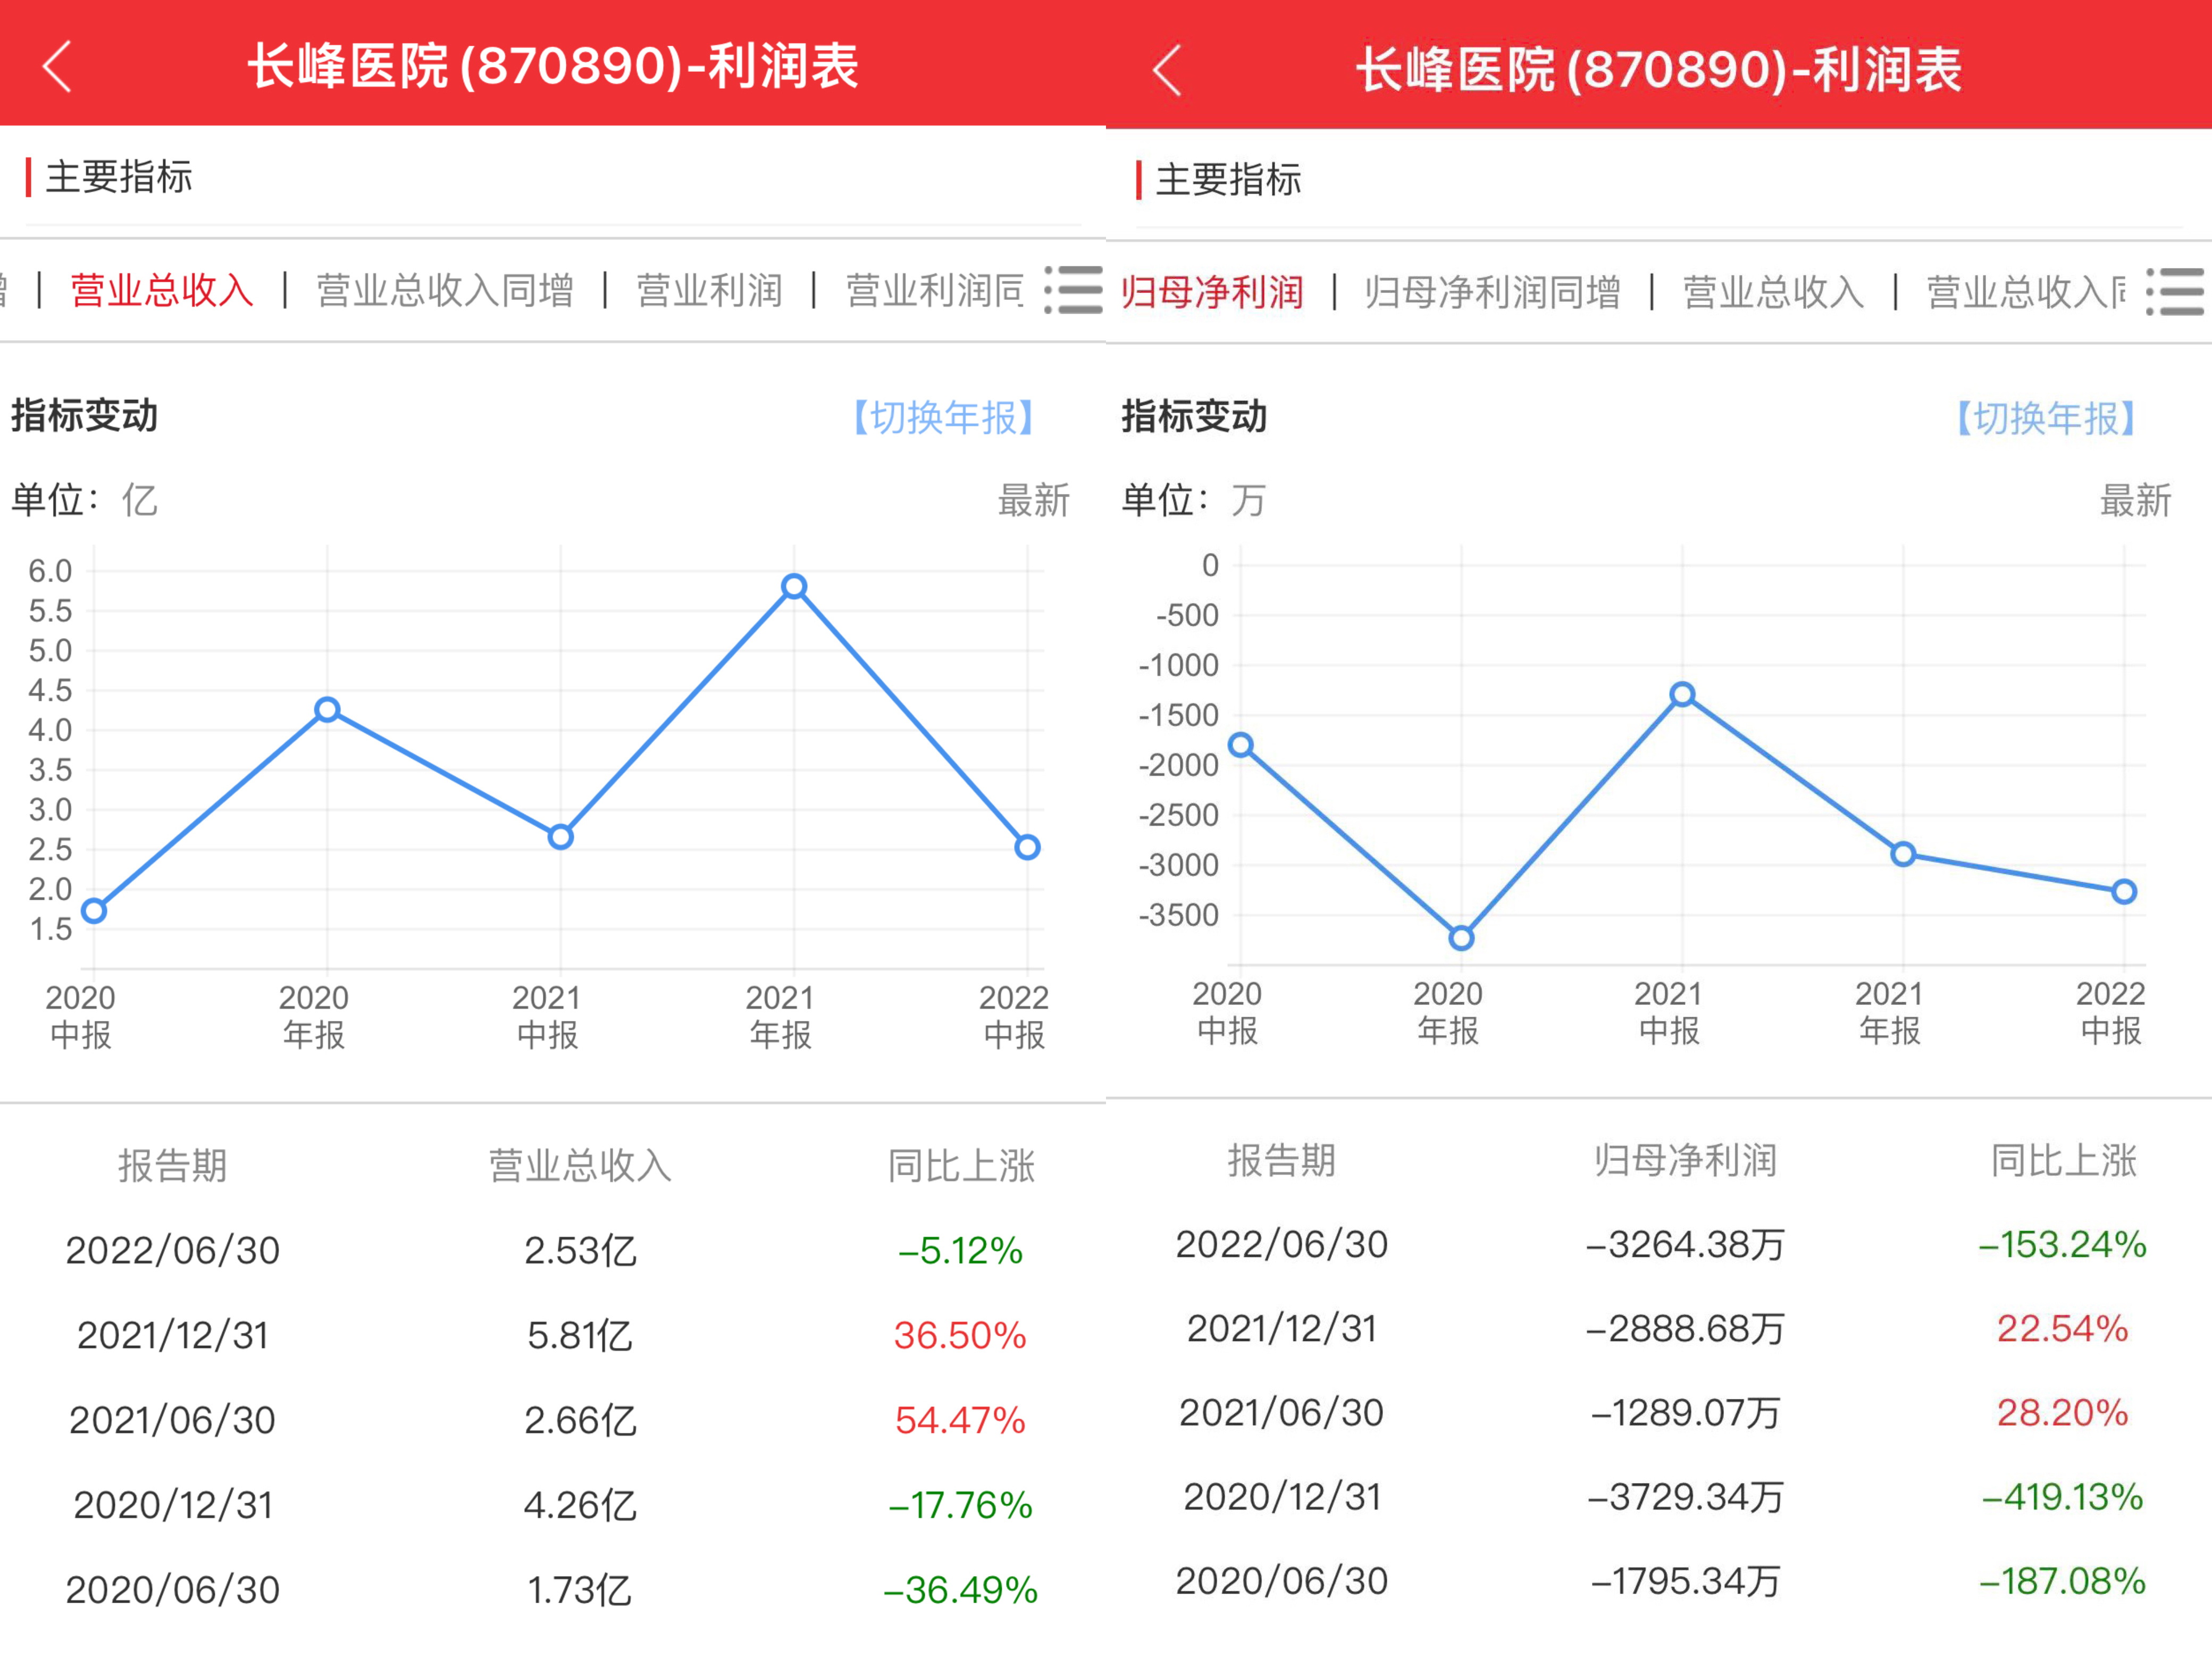Image resolution: width=2212 pixels, height=1659 pixels.
Task: Tap 同比上涨 column header in left table
Action: pyautogui.click(x=961, y=1166)
